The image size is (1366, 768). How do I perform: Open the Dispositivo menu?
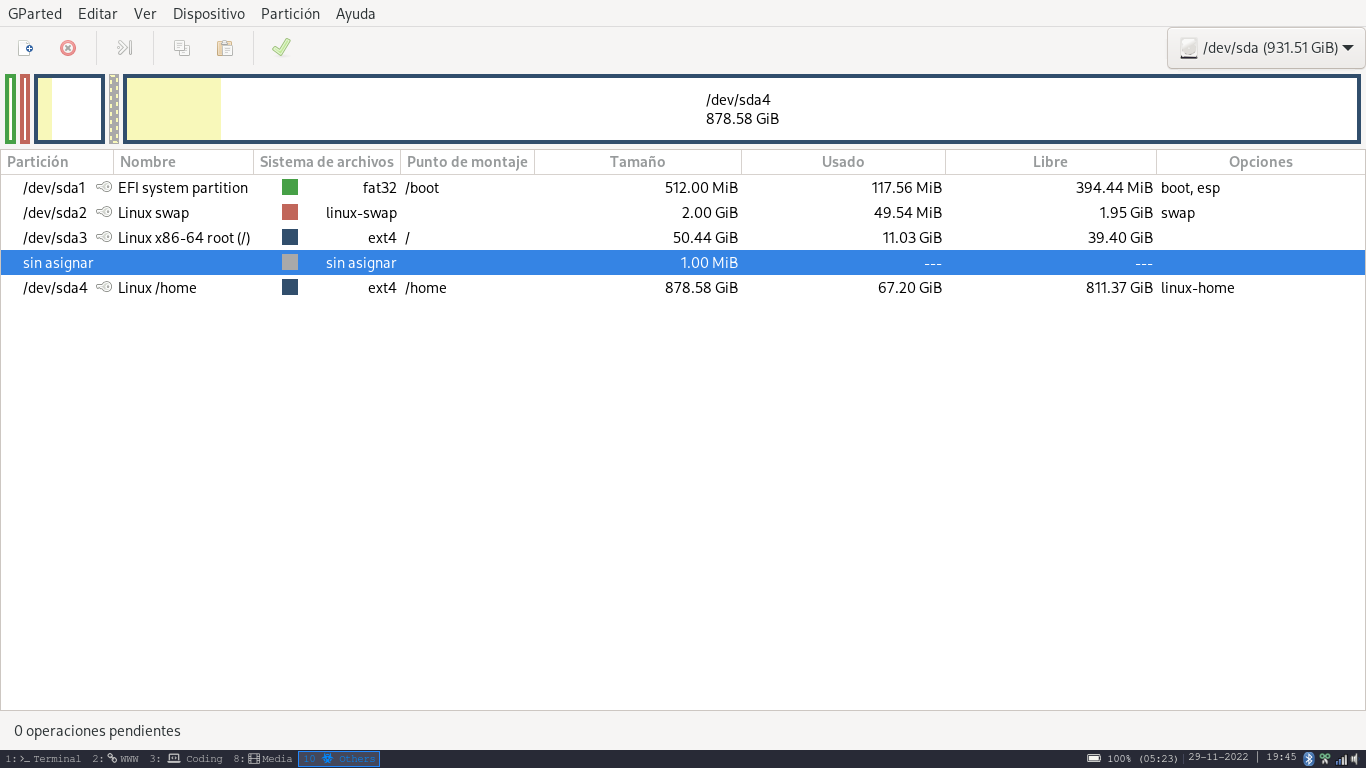coord(208,14)
